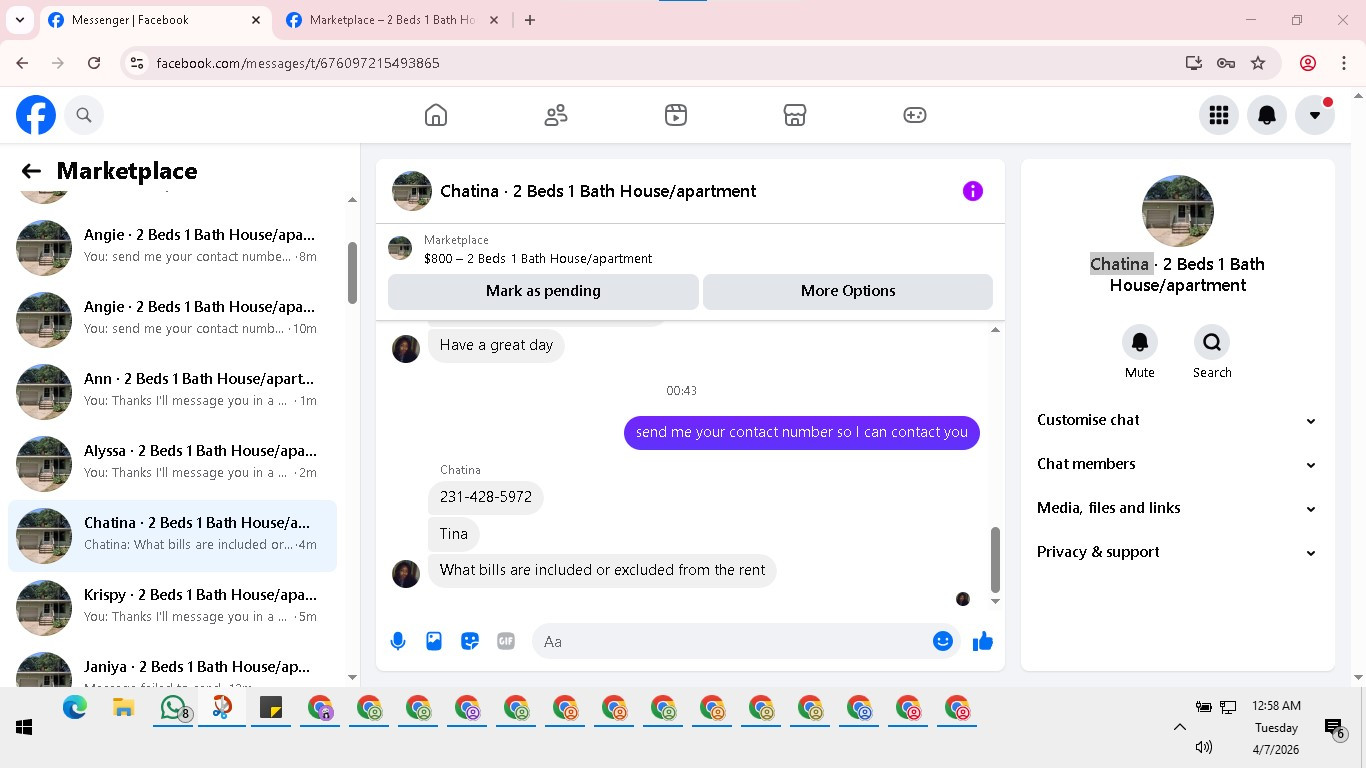Open Windows Start menu

click(24, 728)
